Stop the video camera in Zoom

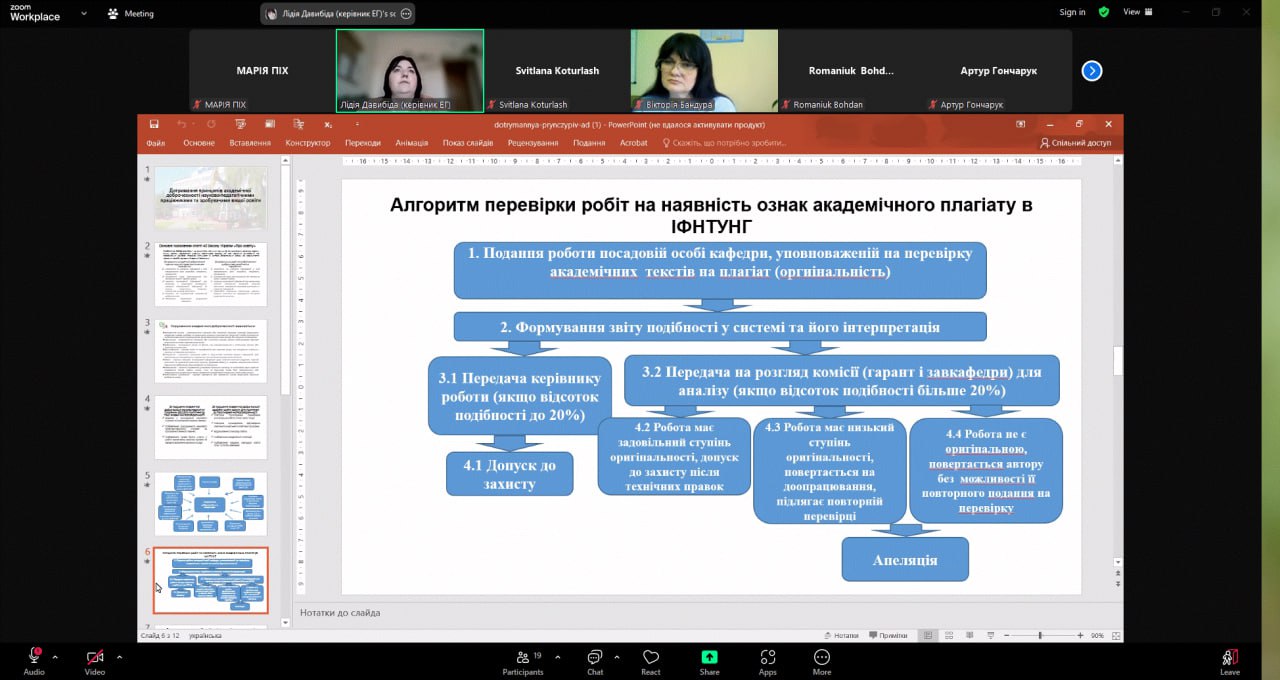tap(93, 657)
